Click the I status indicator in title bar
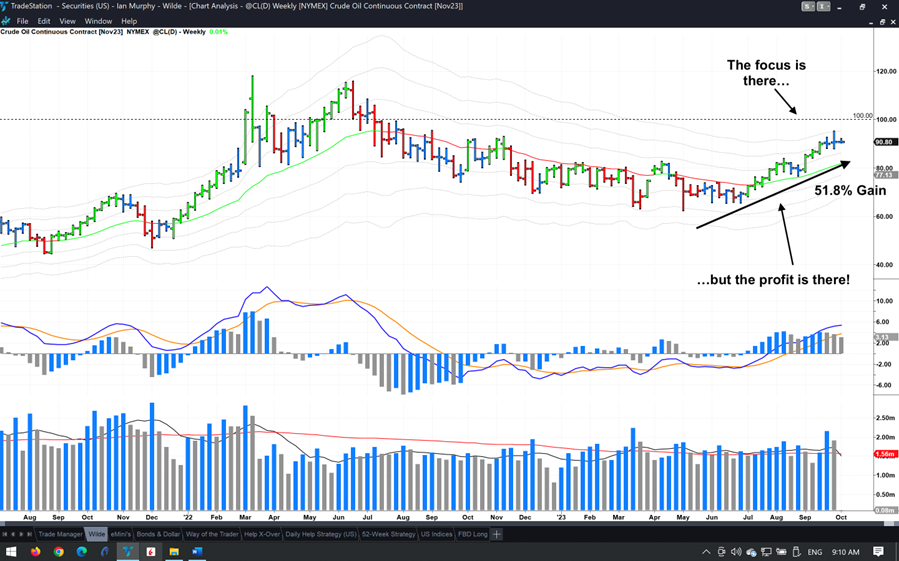The width and height of the screenshot is (899, 561). [821, 7]
